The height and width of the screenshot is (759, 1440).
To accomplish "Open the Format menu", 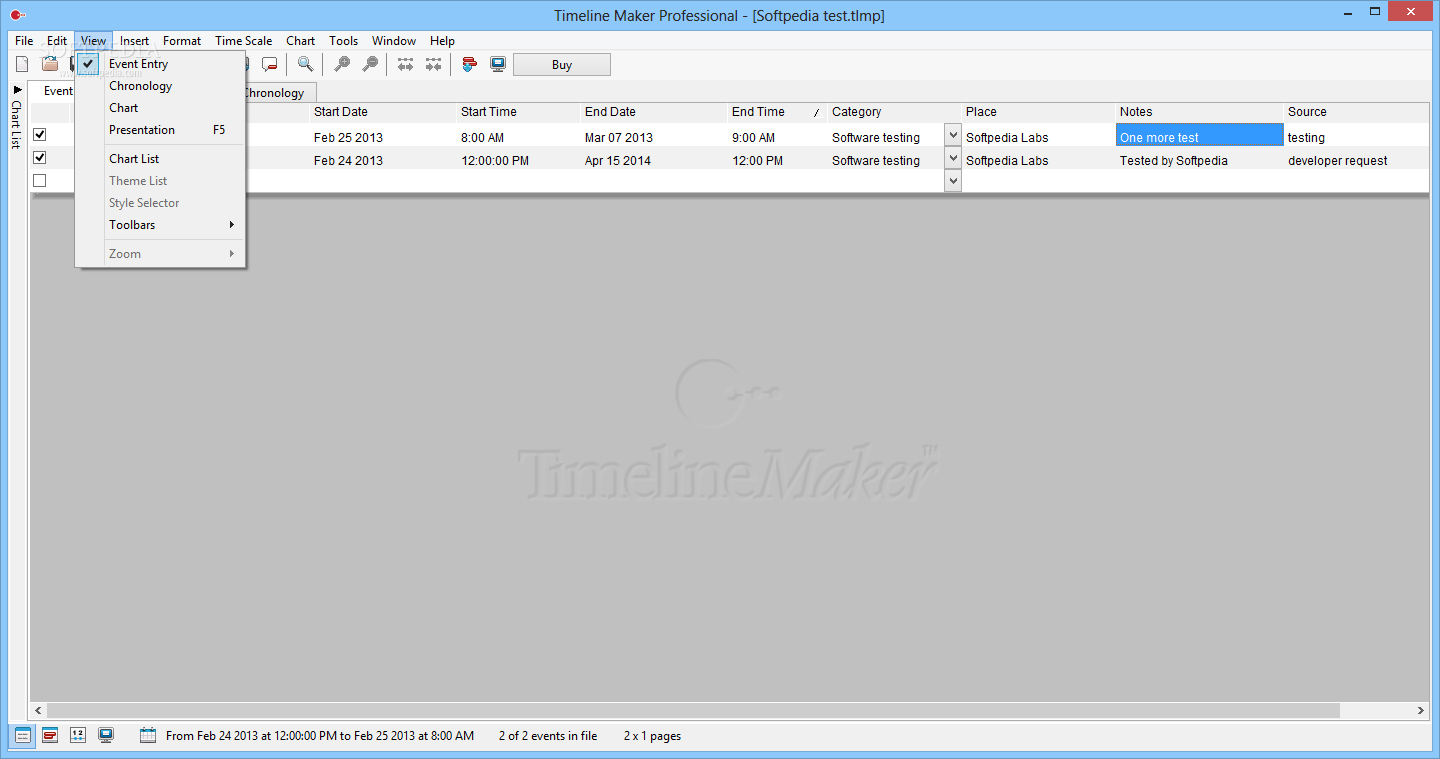I will pos(182,41).
